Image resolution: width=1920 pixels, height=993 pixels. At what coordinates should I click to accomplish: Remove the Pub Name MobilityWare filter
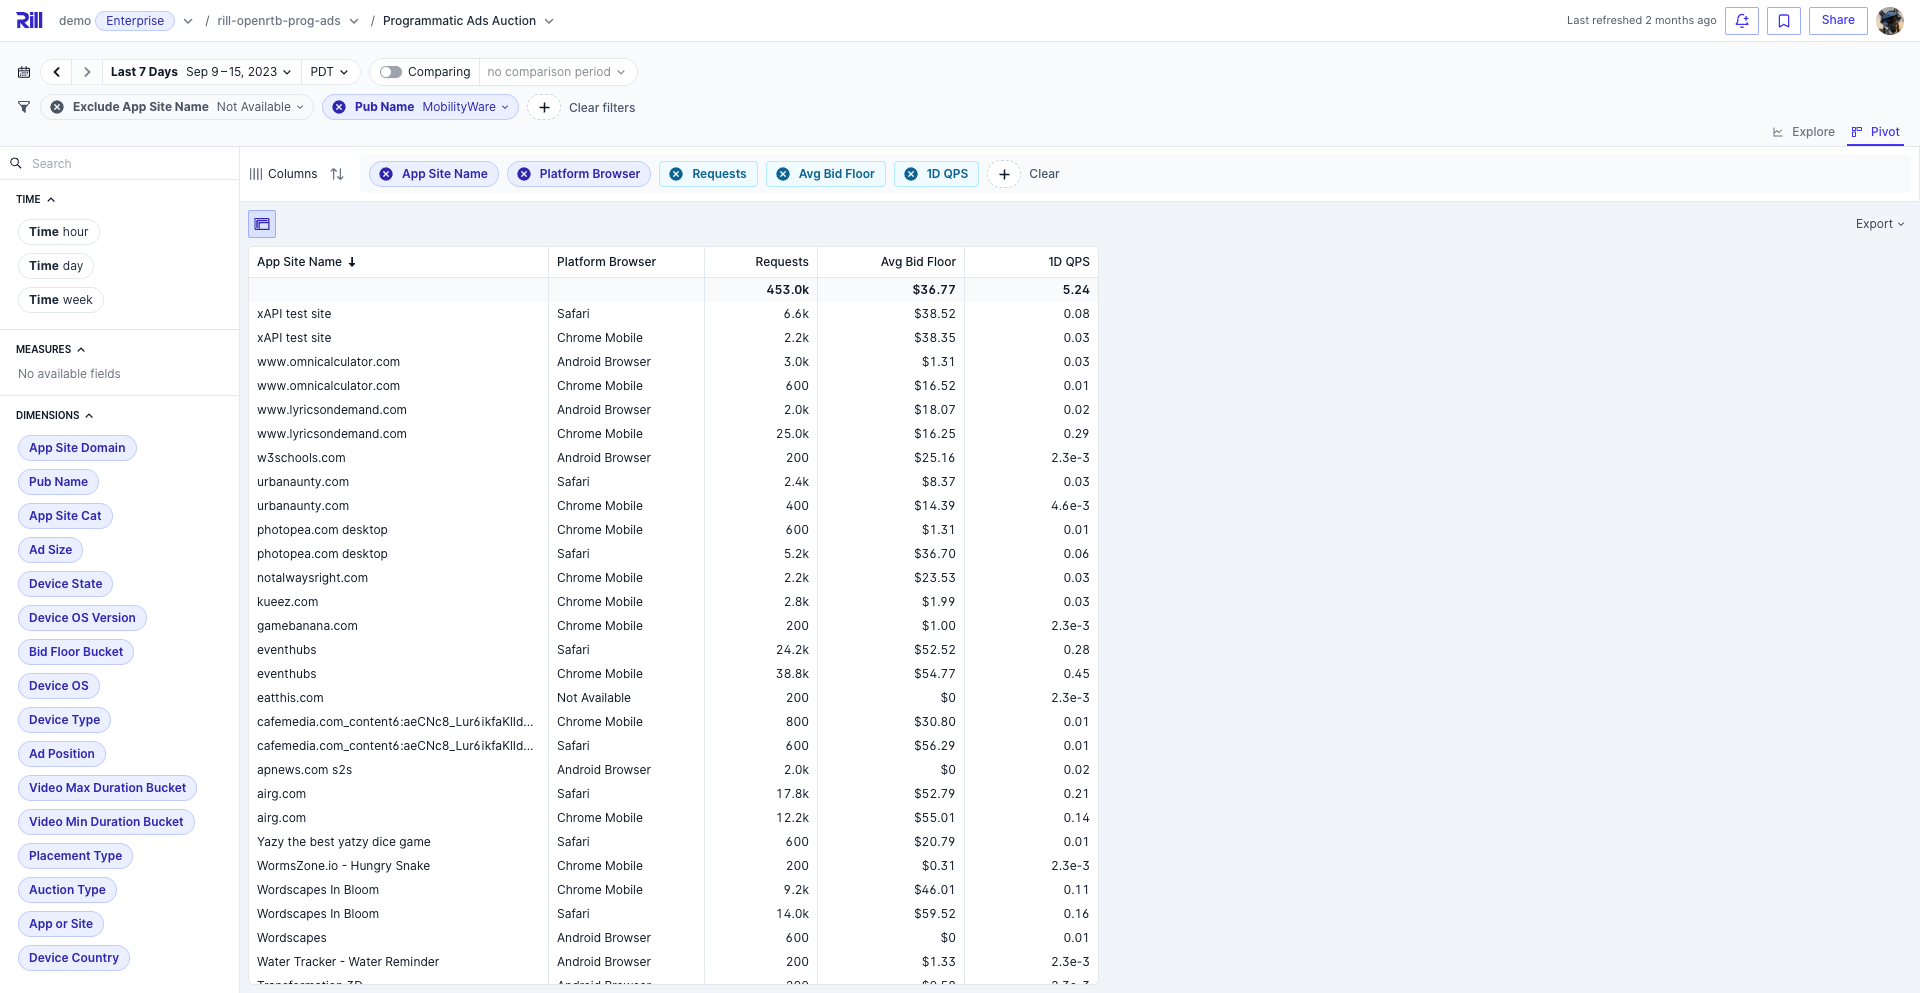click(339, 107)
